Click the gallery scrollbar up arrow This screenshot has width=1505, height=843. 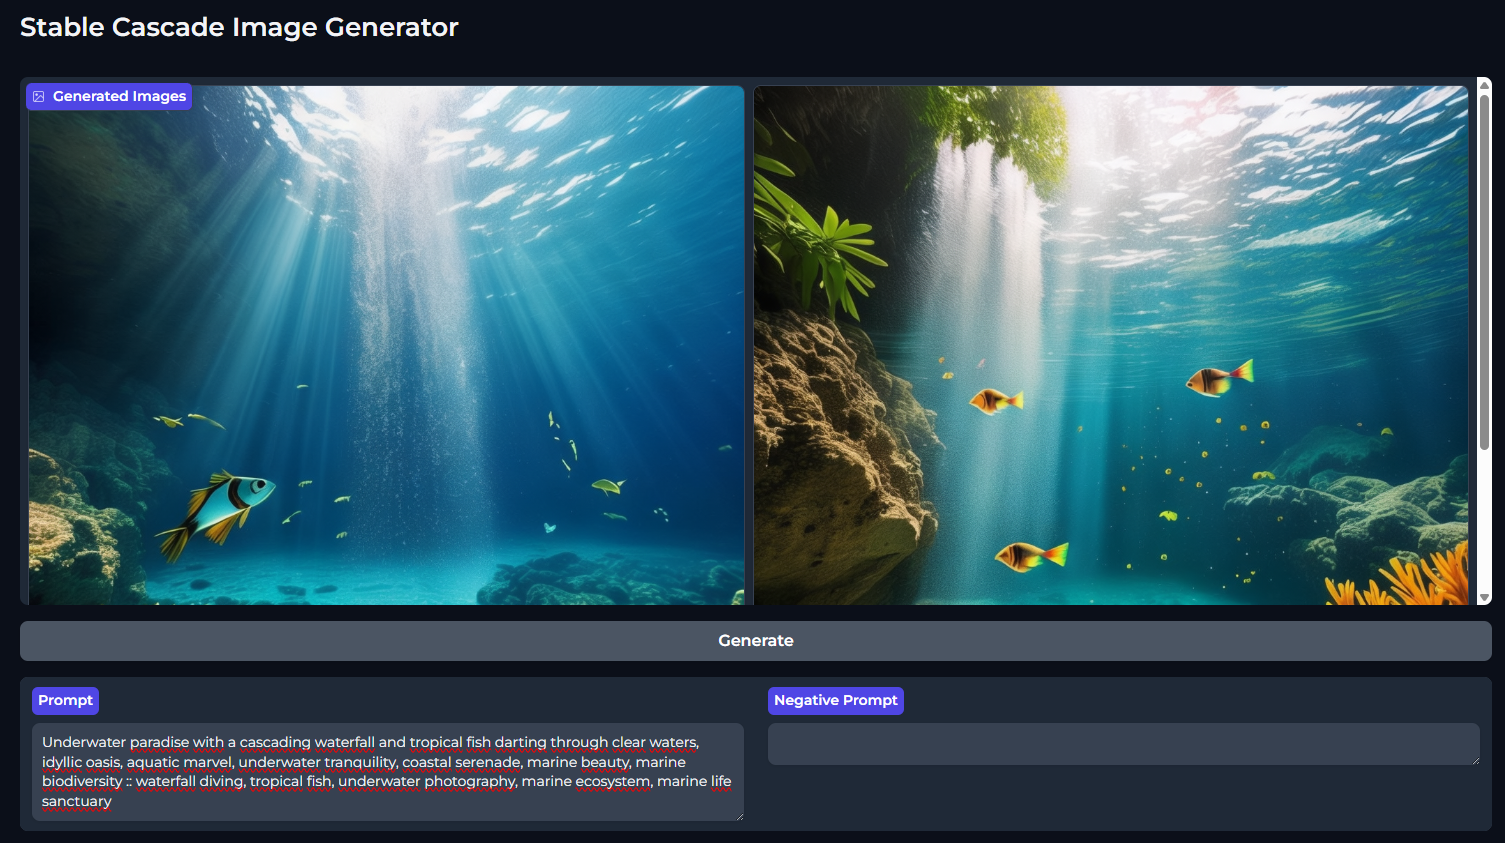click(x=1485, y=84)
